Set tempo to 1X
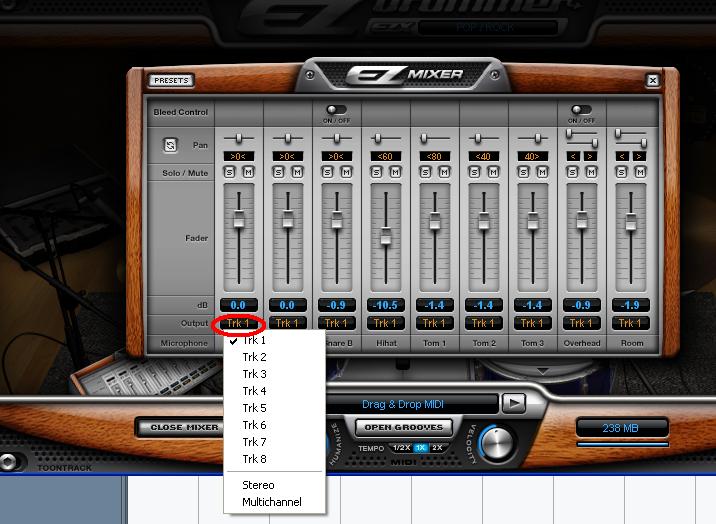This screenshot has height=524, width=716. [421, 448]
